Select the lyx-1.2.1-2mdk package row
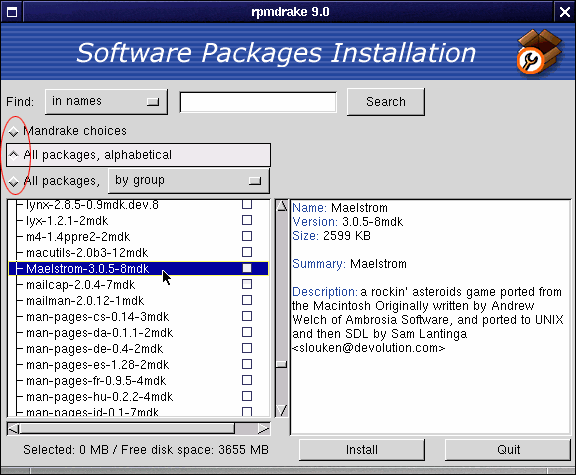576x475 pixels. [x=138, y=221]
